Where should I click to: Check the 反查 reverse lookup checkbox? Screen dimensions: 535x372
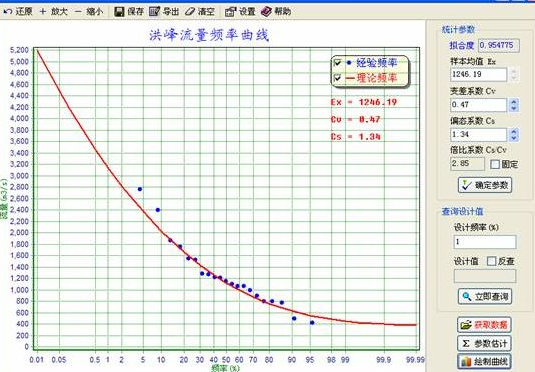pos(491,261)
